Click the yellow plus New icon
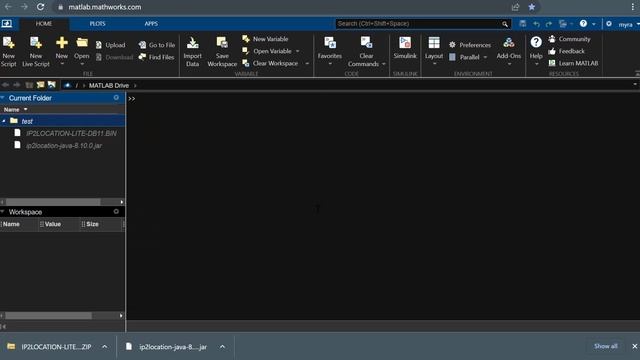Screen dimensions: 640x360 tap(62, 42)
